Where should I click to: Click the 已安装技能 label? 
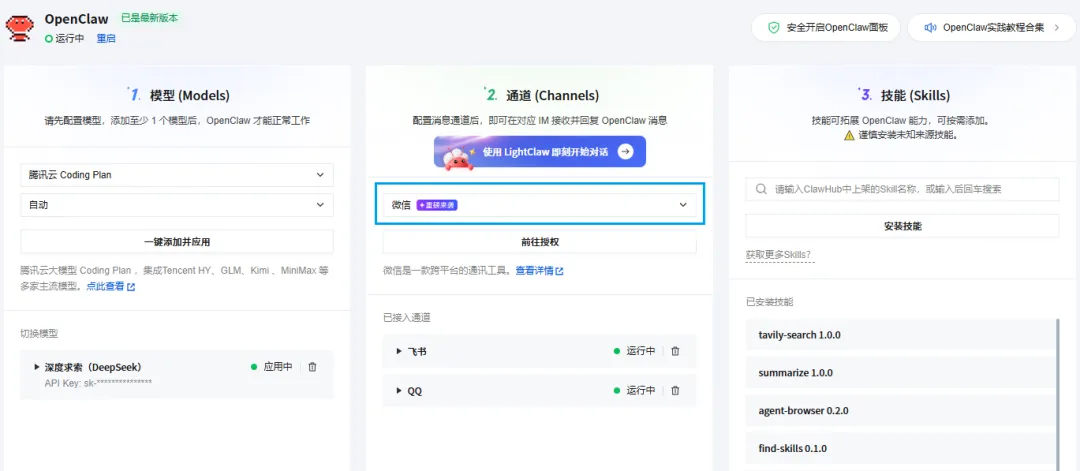tap(770, 302)
